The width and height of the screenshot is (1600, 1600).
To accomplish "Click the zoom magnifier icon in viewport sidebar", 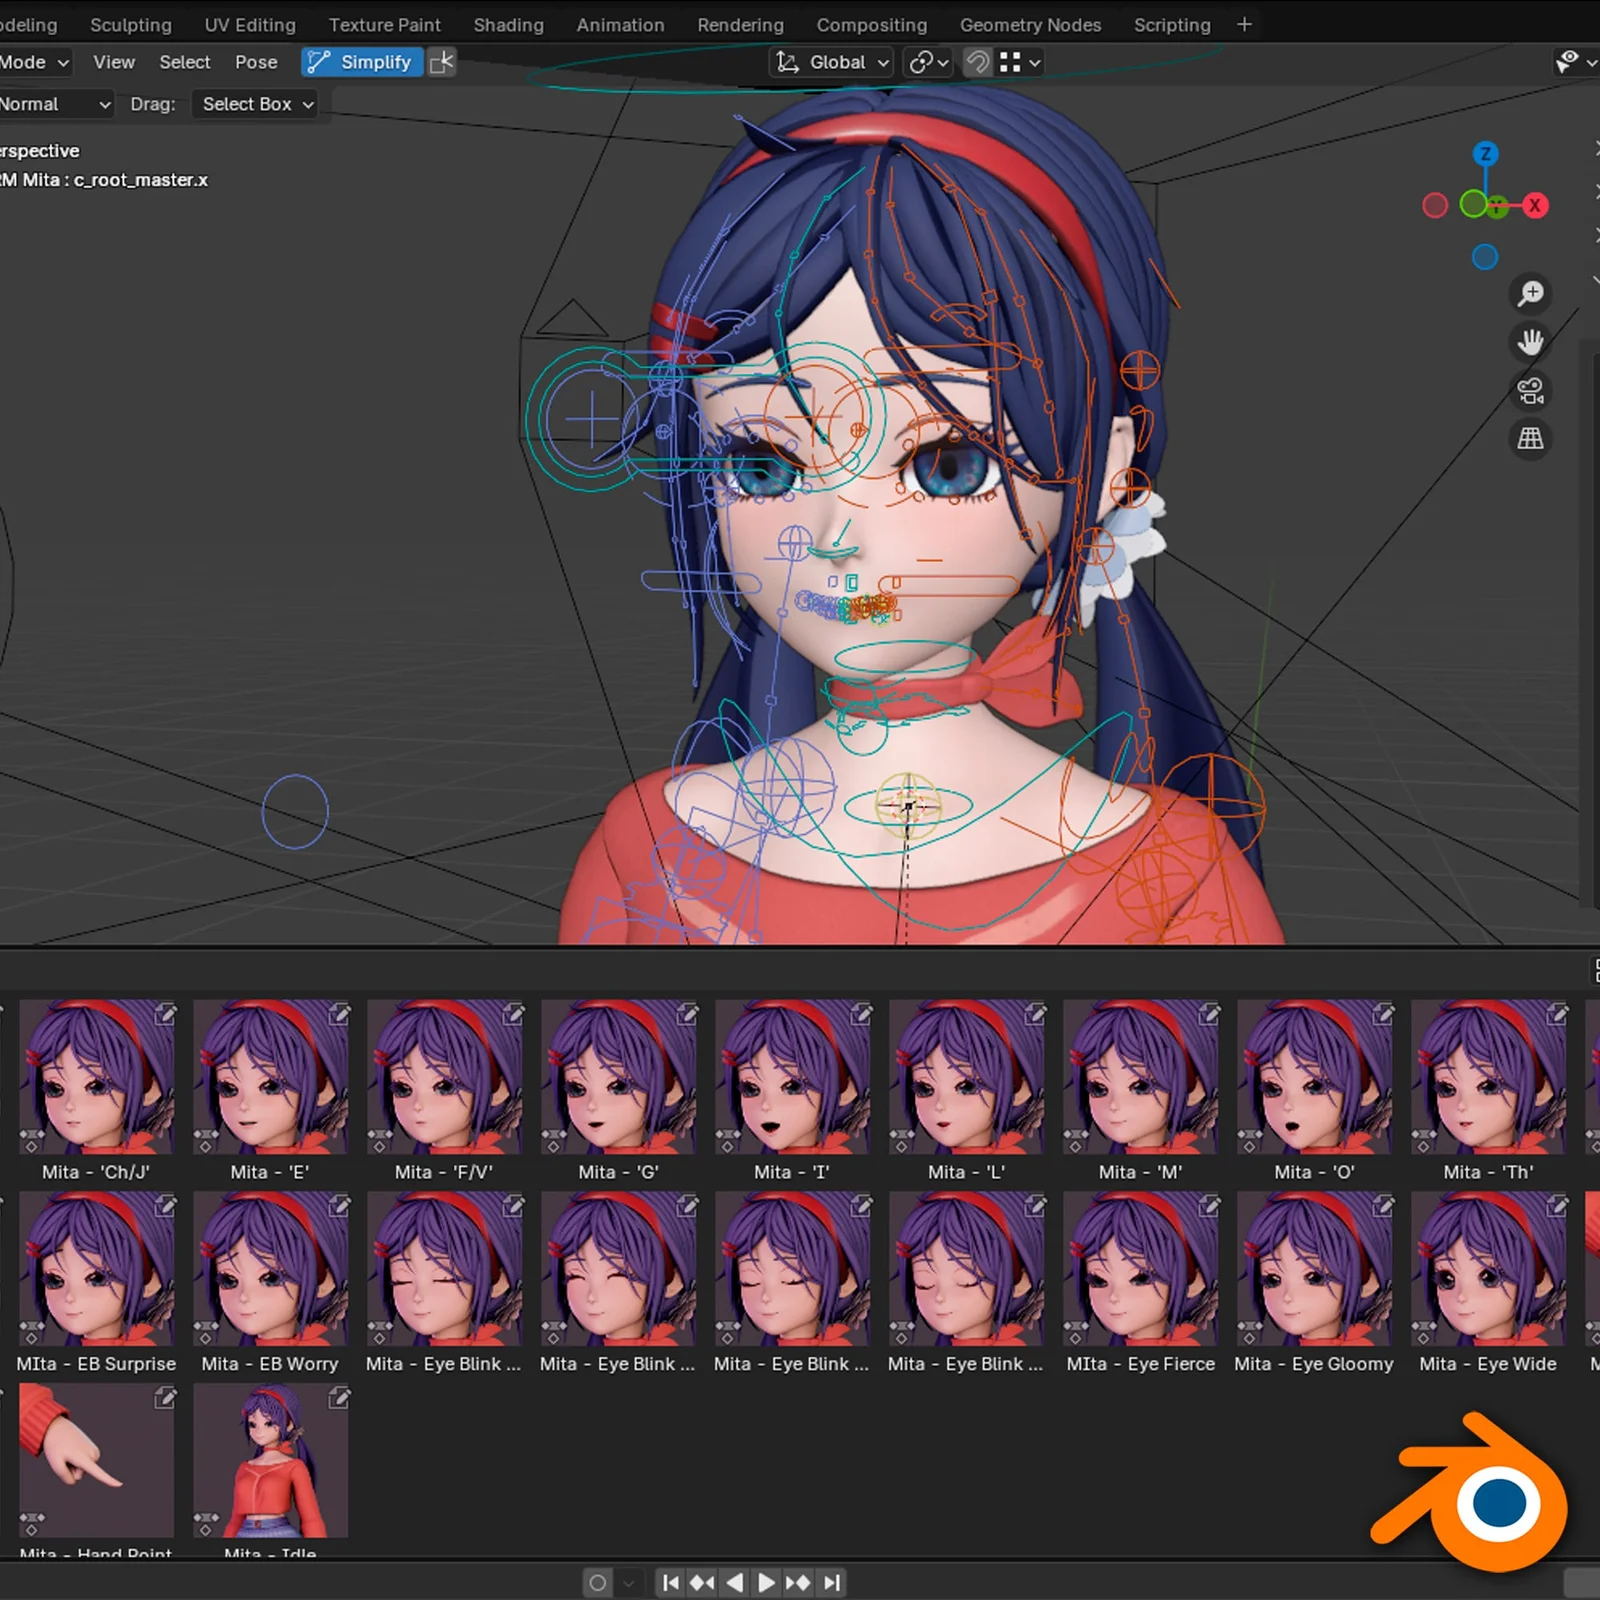I will point(1529,293).
